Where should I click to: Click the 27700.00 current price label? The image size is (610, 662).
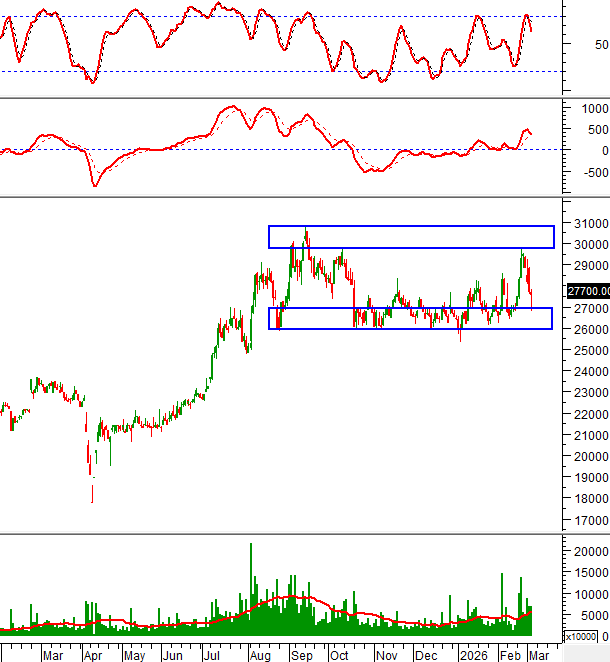tap(587, 291)
